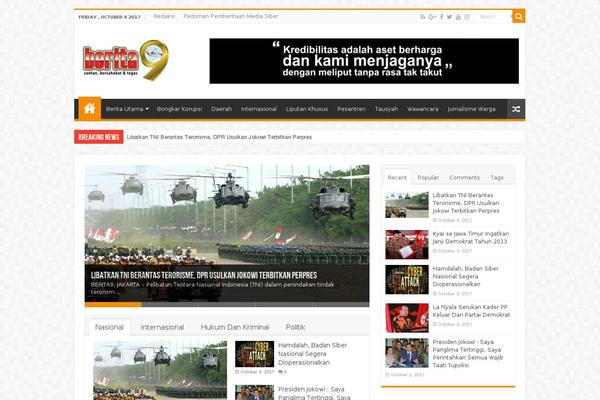Switch to the Comments tab
This screenshot has width=600, height=400.
click(464, 178)
